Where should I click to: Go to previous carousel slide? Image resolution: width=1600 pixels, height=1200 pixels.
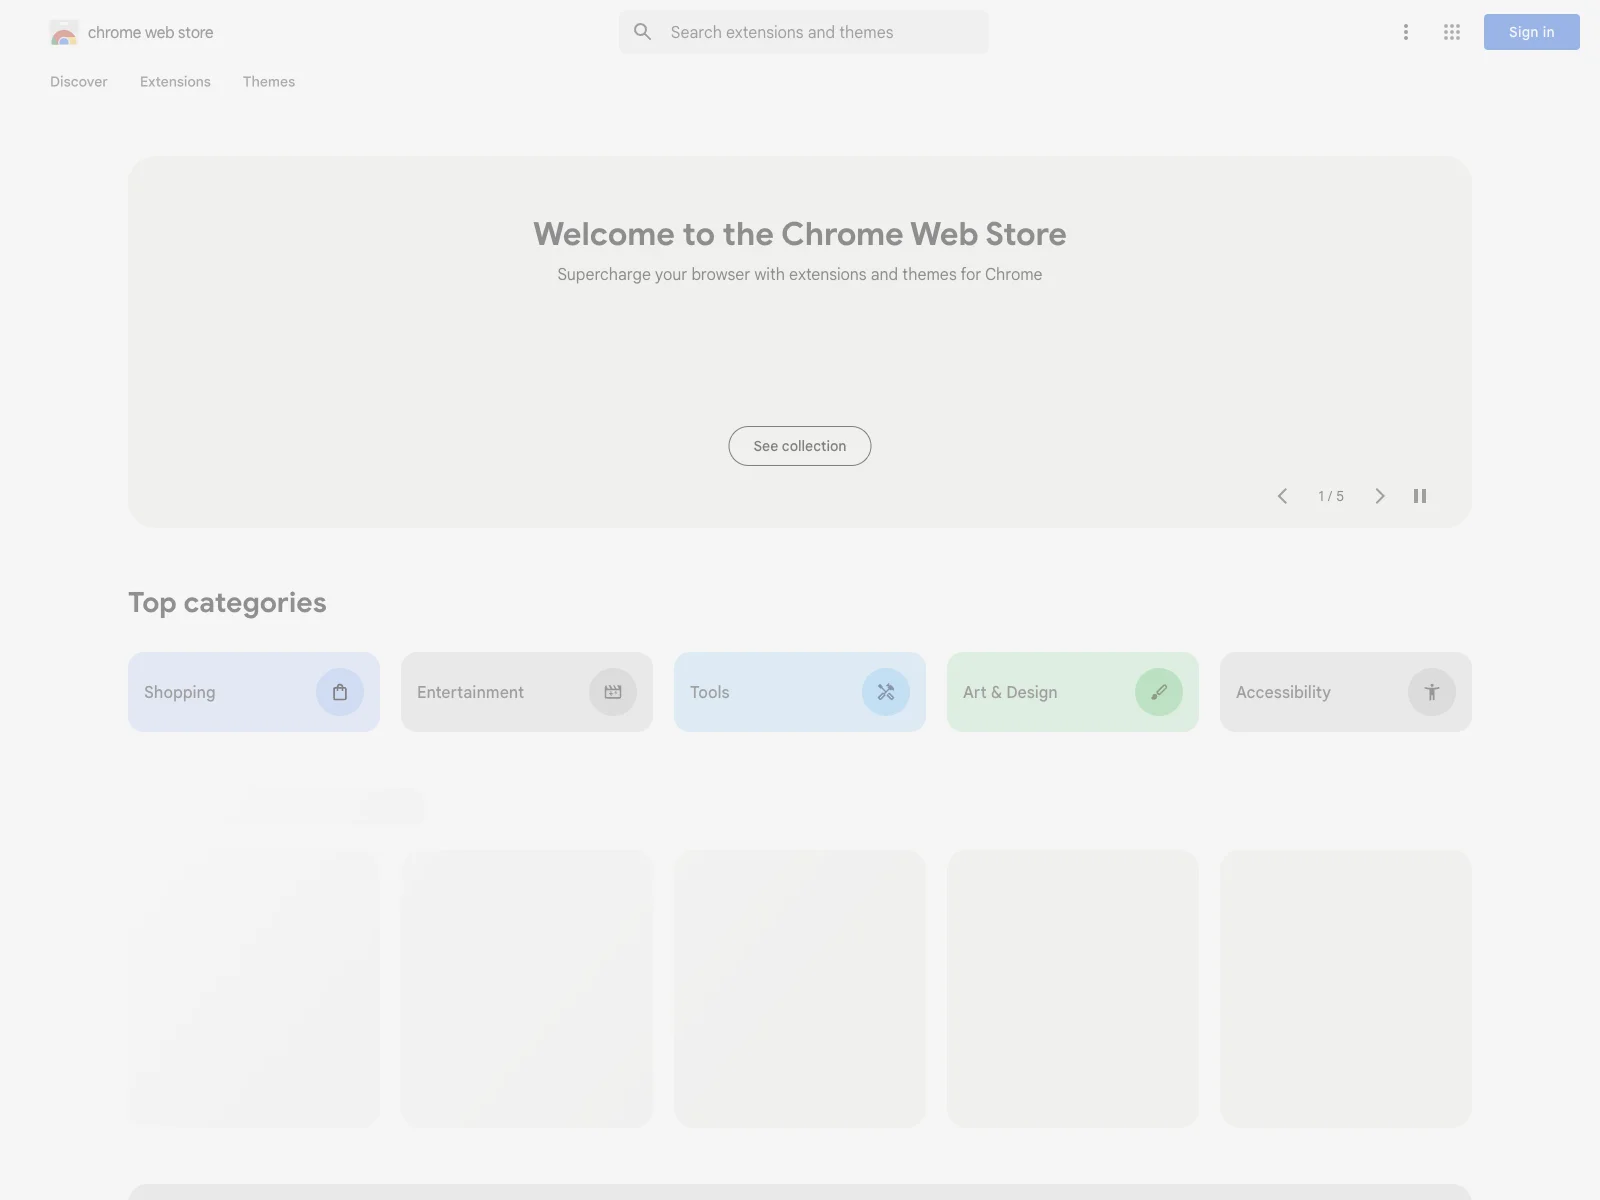coord(1282,496)
